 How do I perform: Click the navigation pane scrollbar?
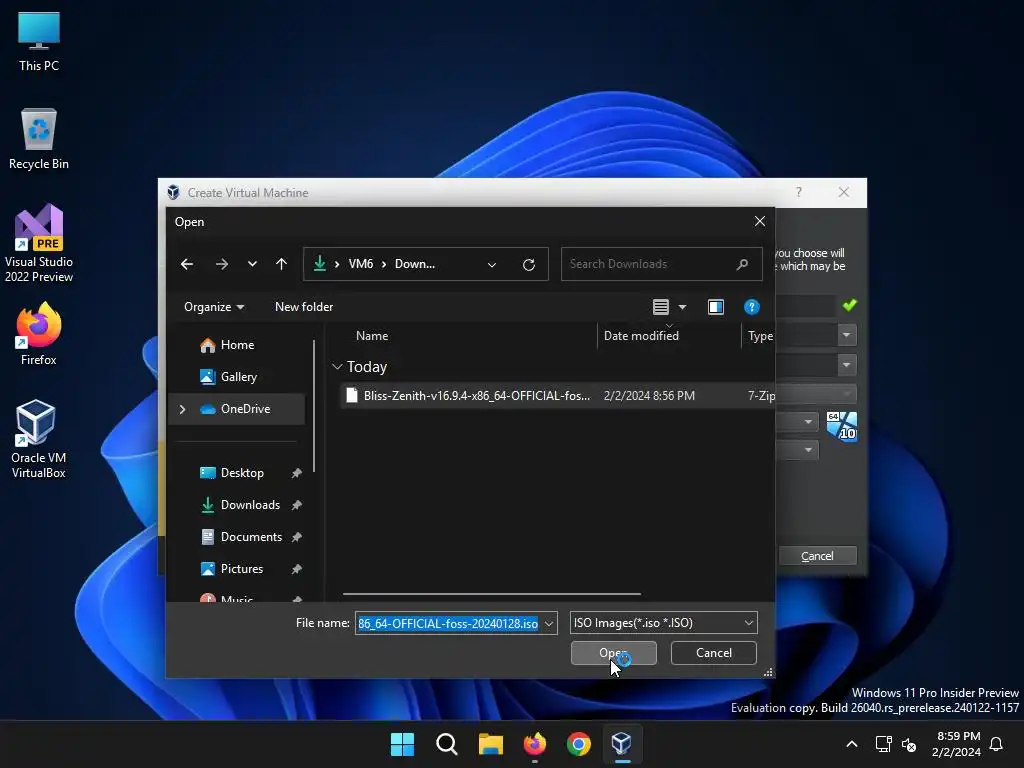[314, 405]
